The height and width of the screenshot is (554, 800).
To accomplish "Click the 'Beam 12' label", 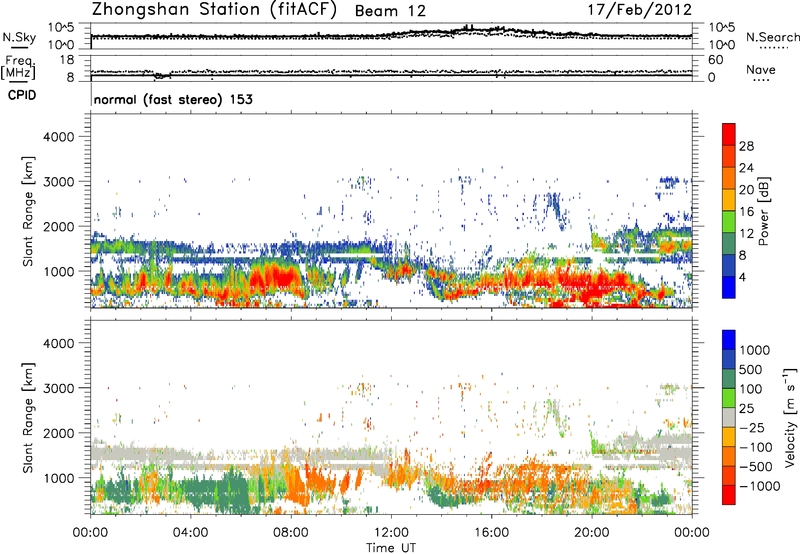I will point(390,11).
